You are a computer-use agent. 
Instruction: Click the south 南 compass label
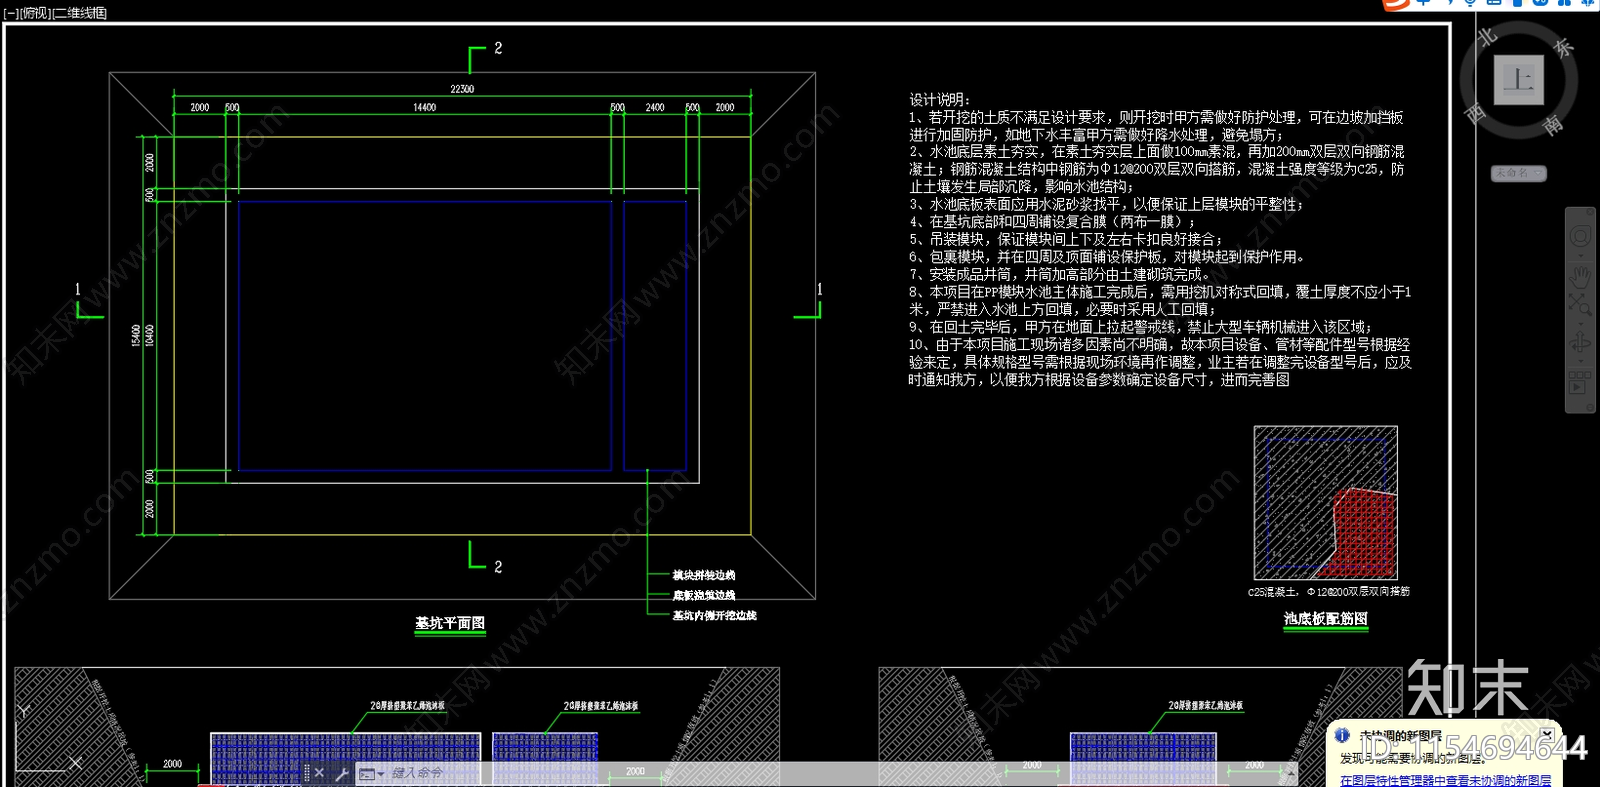(1552, 124)
